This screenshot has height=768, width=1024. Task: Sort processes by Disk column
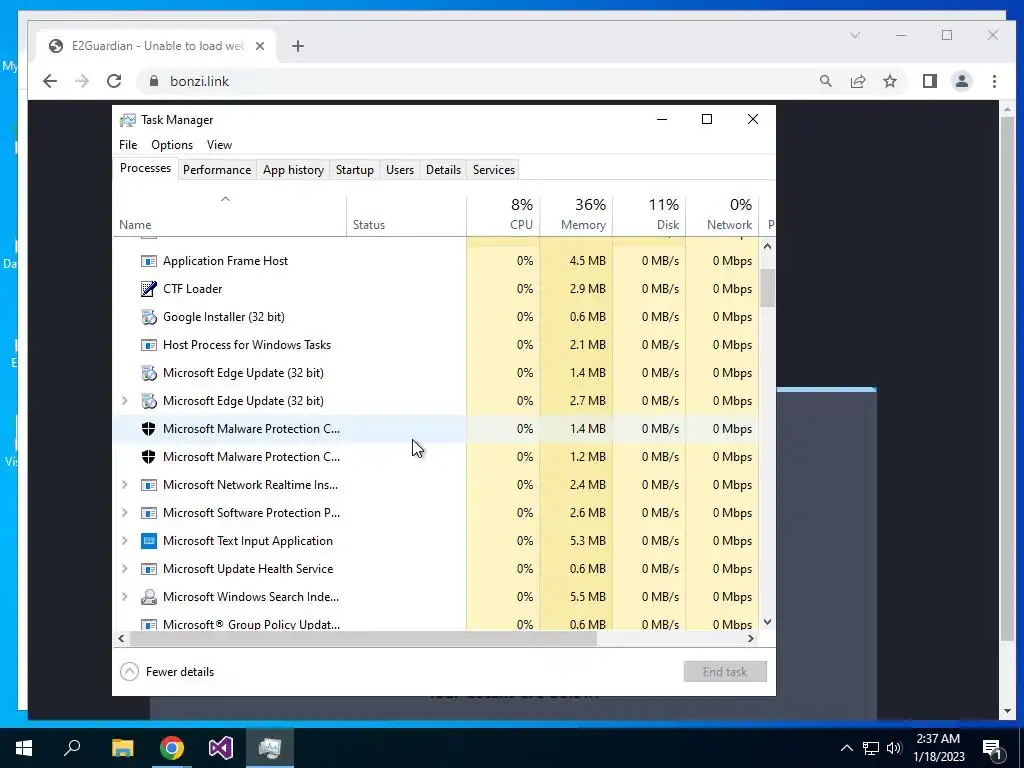(650, 216)
